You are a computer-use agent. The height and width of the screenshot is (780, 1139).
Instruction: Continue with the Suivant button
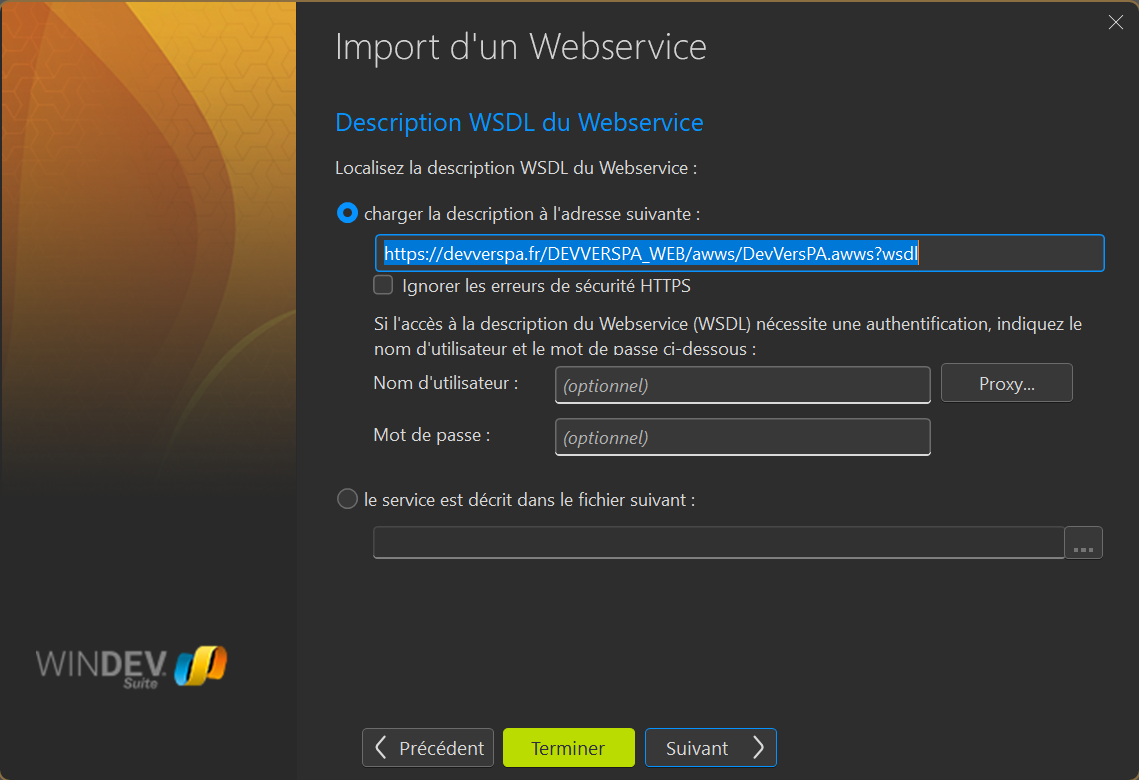tap(710, 747)
